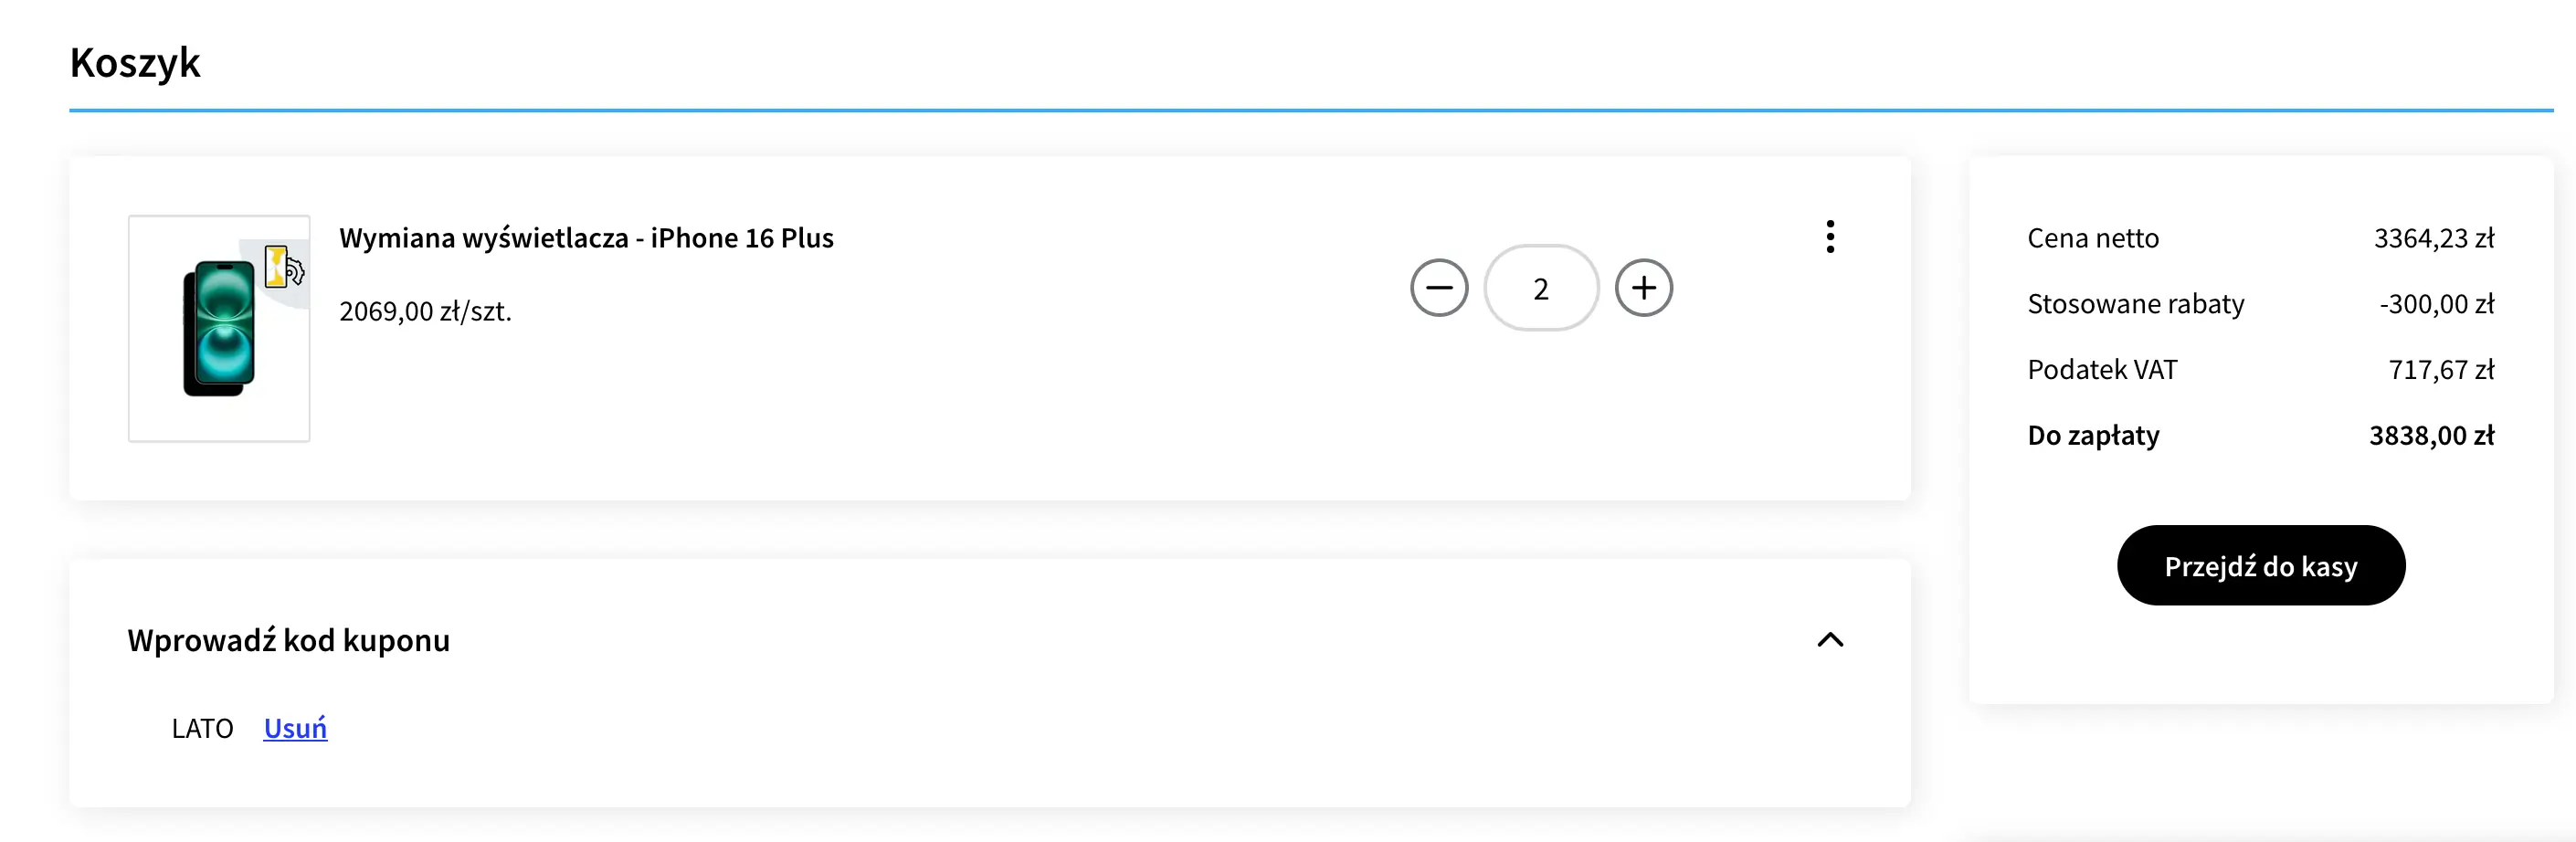Increase quantity with the plus button
The image size is (2576, 842).
[1643, 288]
